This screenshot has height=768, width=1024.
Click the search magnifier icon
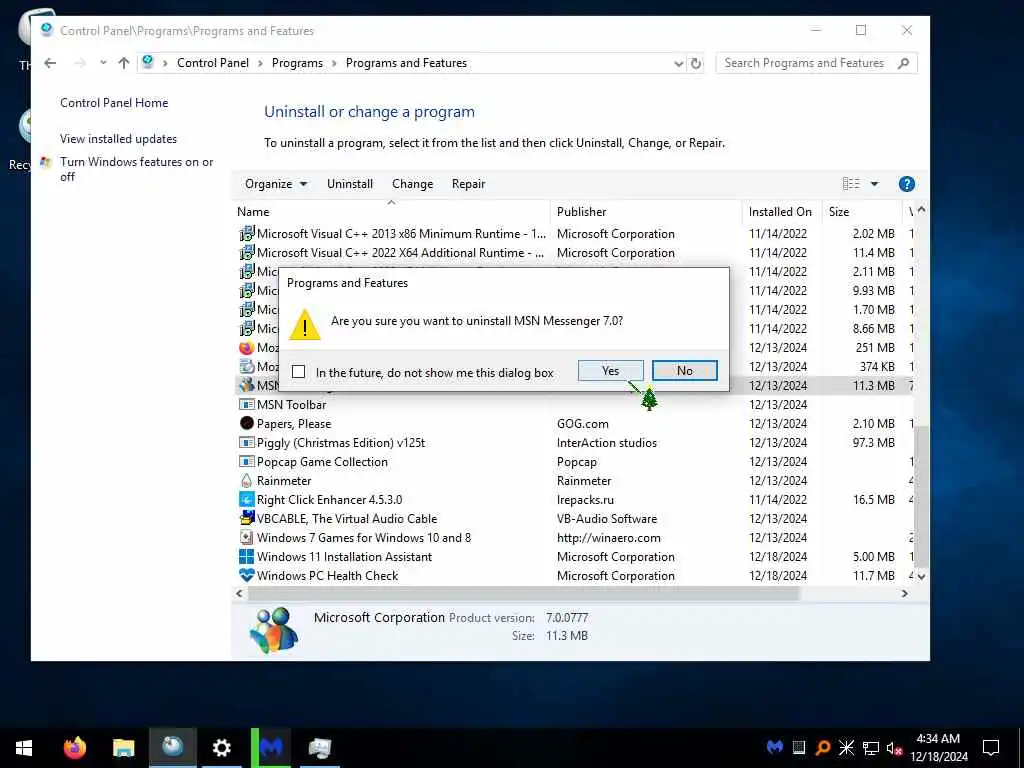(x=903, y=63)
